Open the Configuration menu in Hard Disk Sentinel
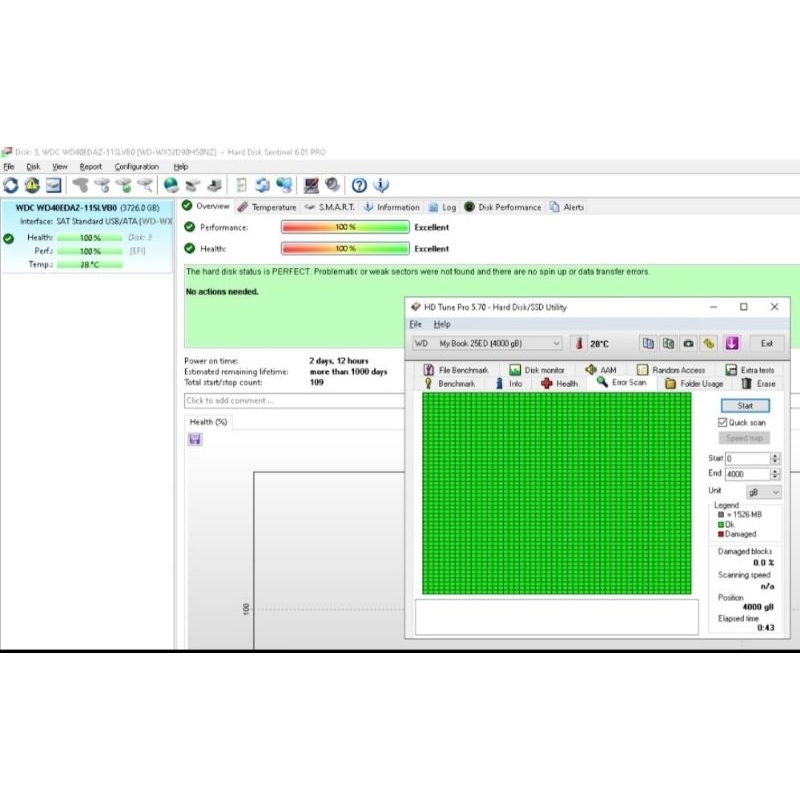This screenshot has height=800, width=800. [x=137, y=167]
